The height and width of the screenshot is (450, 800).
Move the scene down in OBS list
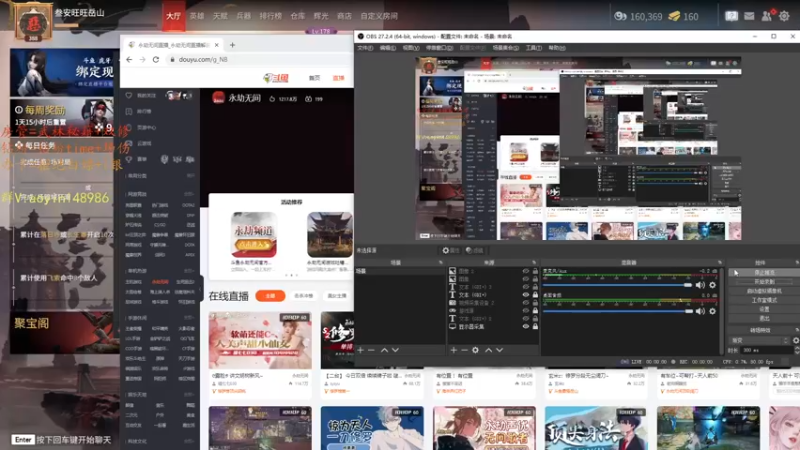pos(395,350)
